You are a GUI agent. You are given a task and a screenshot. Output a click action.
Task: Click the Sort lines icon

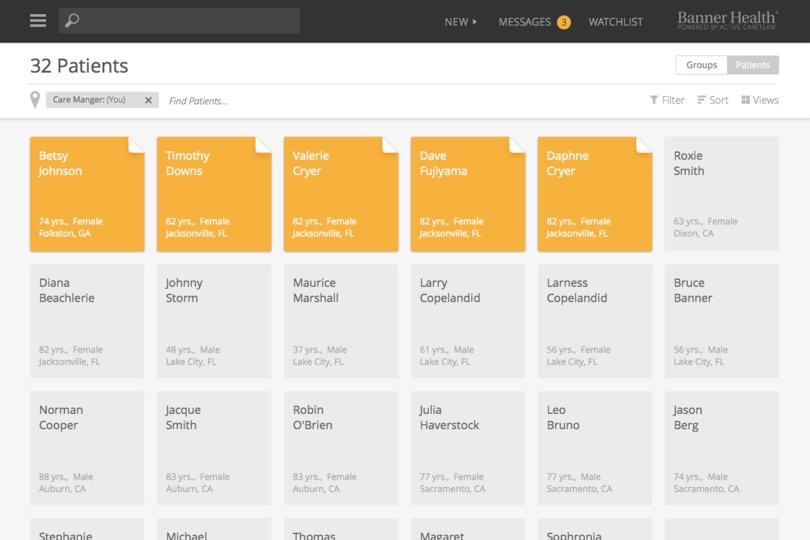coord(702,100)
